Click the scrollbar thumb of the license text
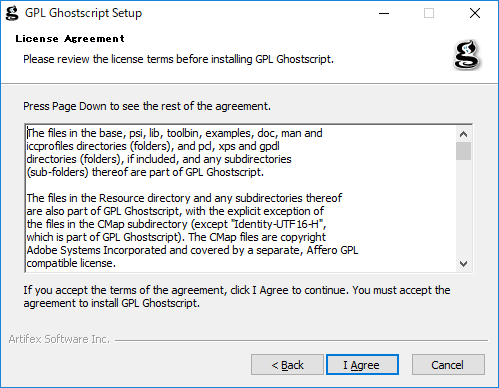499x388 pixels. [x=463, y=151]
